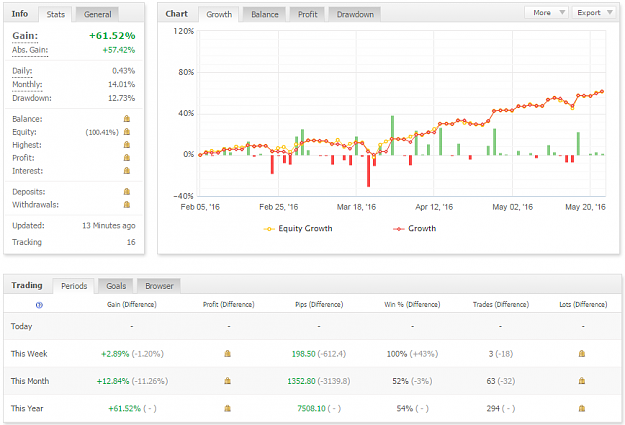Switch to the Drawdown chart tab

[x=355, y=14]
